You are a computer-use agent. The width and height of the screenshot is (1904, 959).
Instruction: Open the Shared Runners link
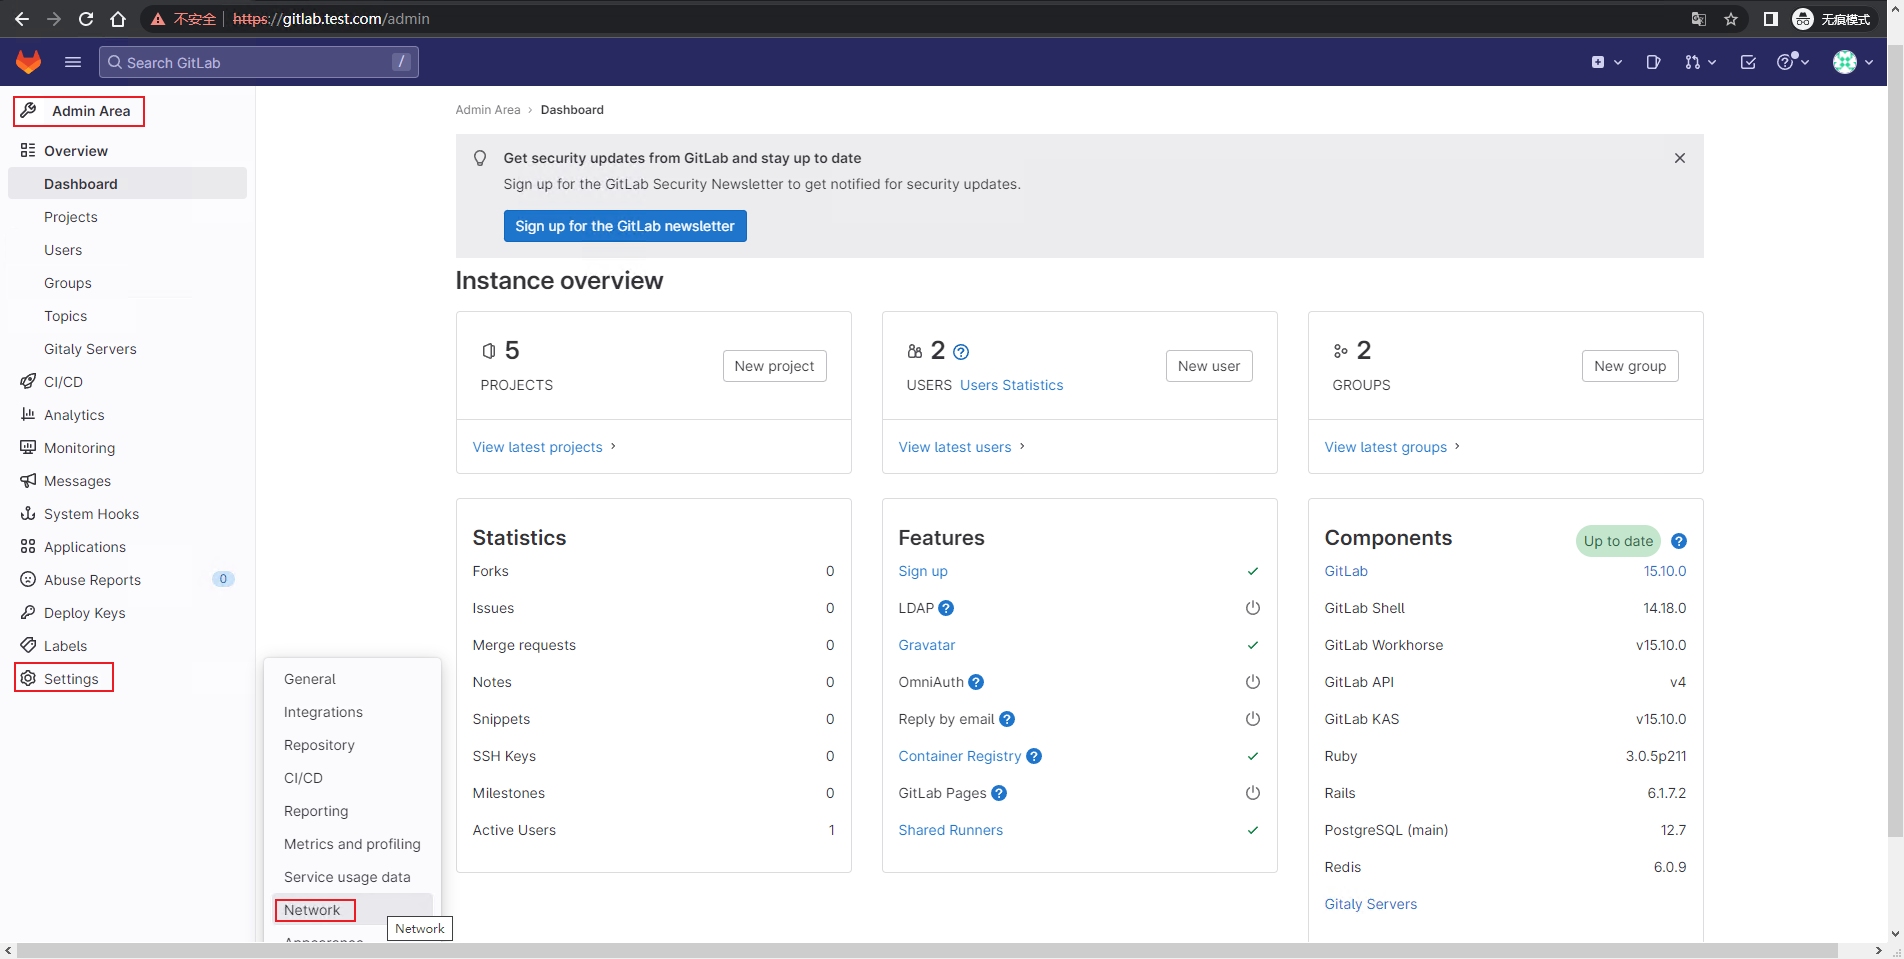[x=950, y=830]
